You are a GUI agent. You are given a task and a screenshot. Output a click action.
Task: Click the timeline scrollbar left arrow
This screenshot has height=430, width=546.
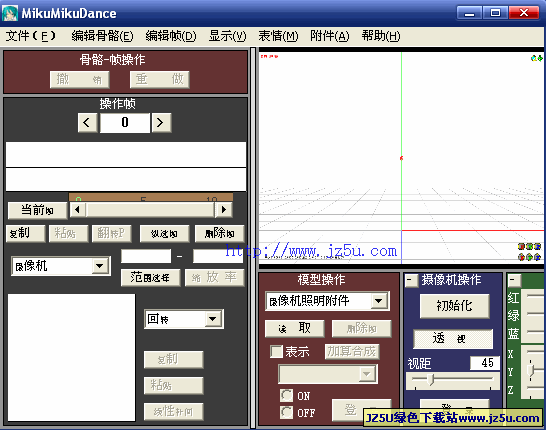78,210
